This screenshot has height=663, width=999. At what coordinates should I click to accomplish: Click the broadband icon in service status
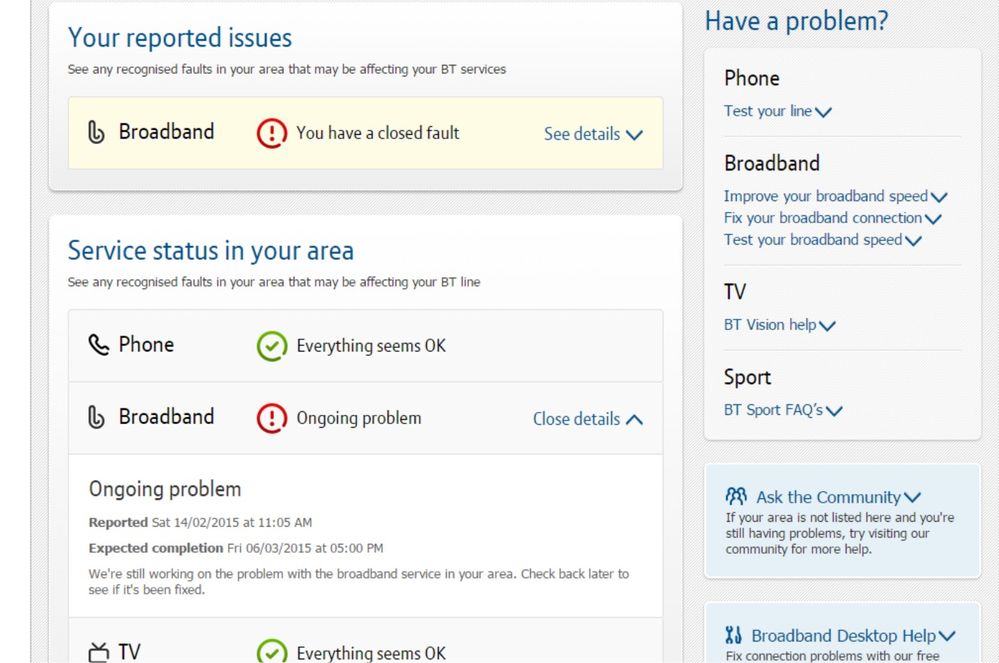click(x=96, y=417)
